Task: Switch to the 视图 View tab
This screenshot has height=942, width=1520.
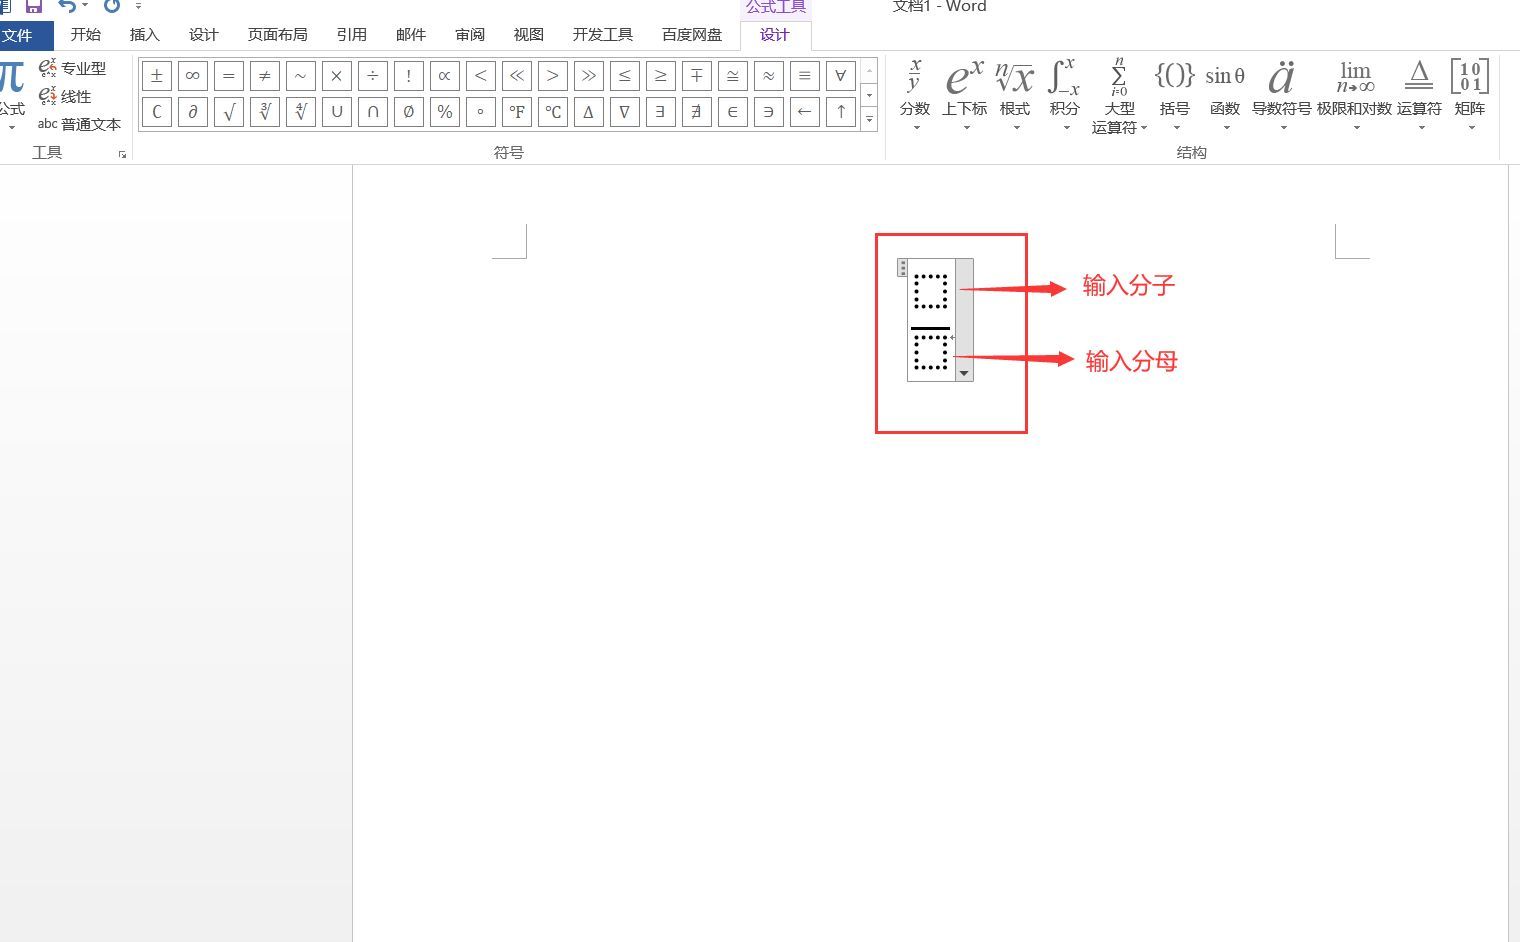Action: pos(529,35)
